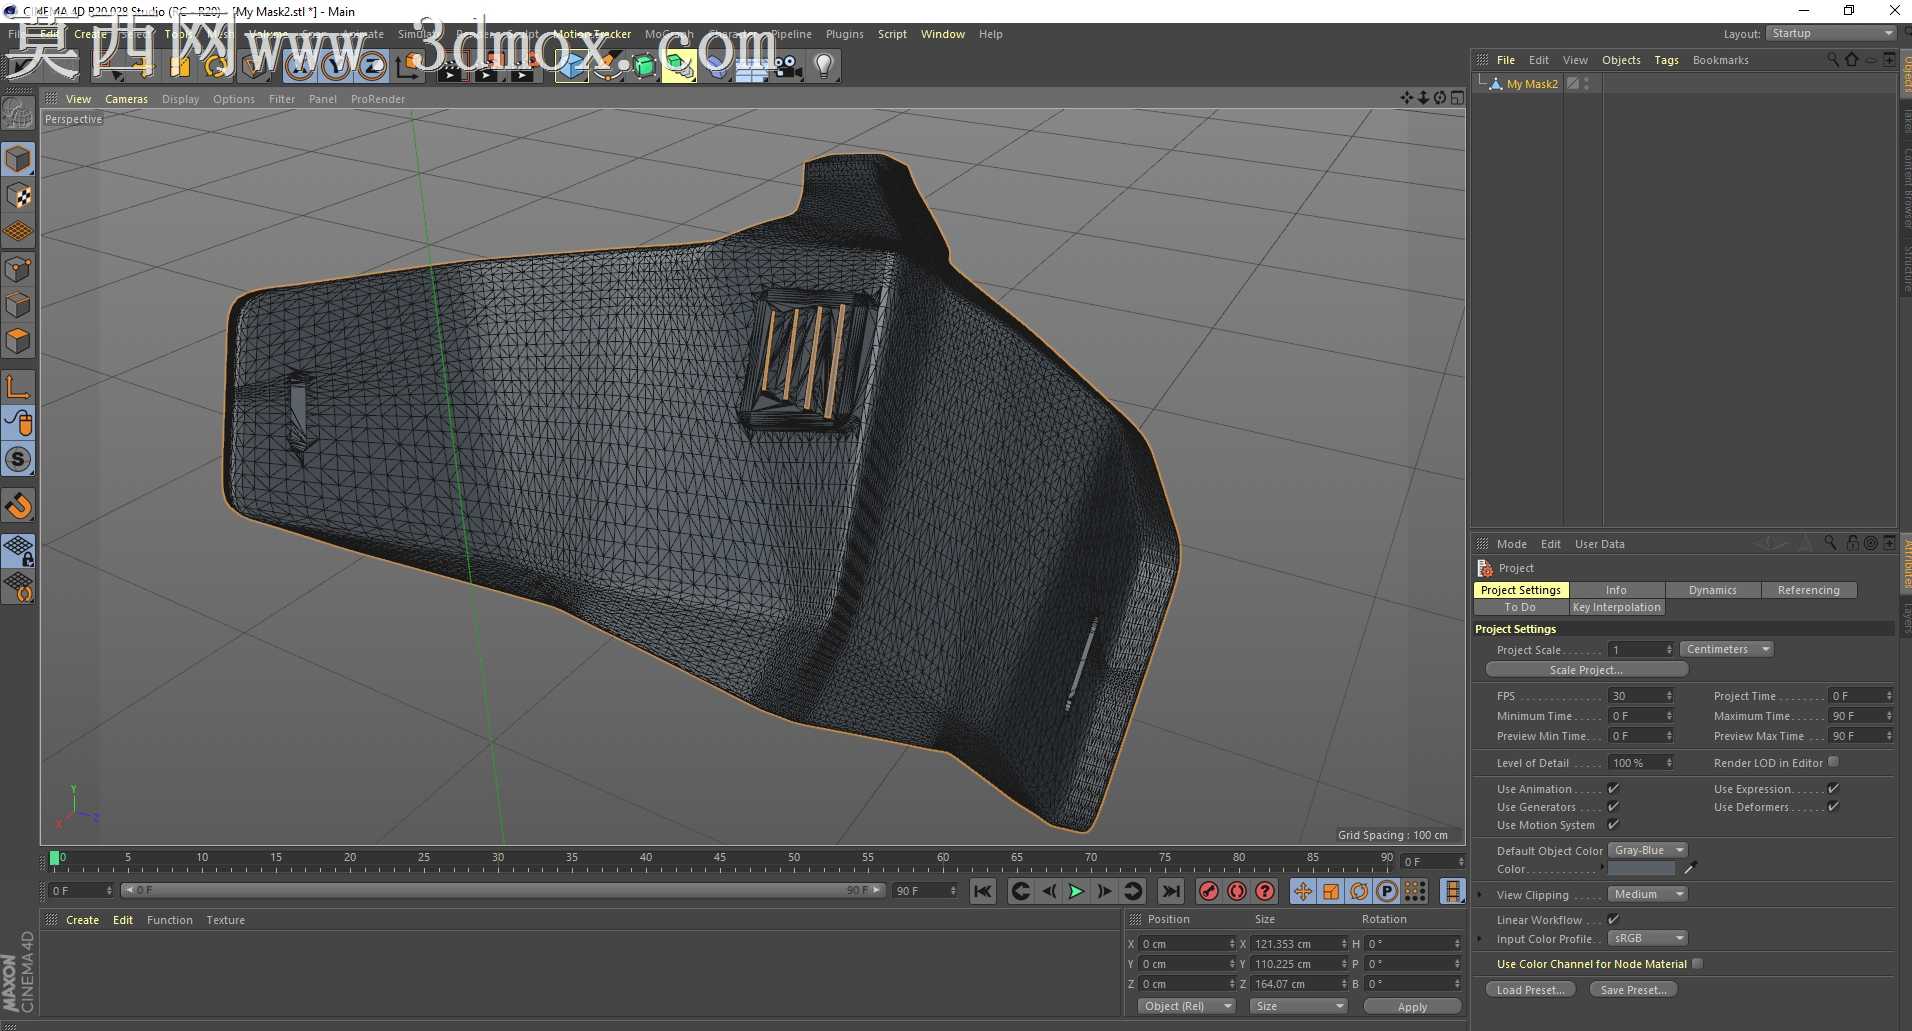Open the Tags menu in Object Manager
Screen dimensions: 1912x1031
click(1666, 60)
